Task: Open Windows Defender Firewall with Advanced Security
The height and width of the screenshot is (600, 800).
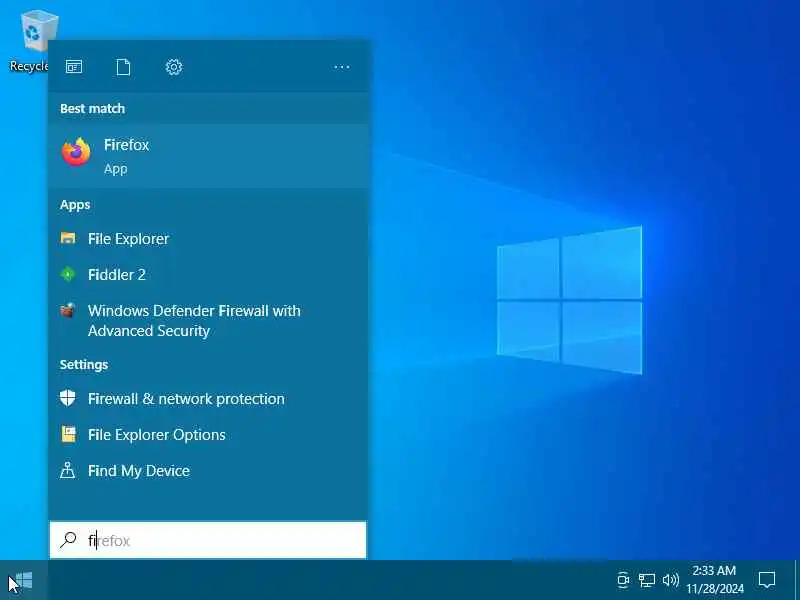Action: pyautogui.click(x=208, y=320)
